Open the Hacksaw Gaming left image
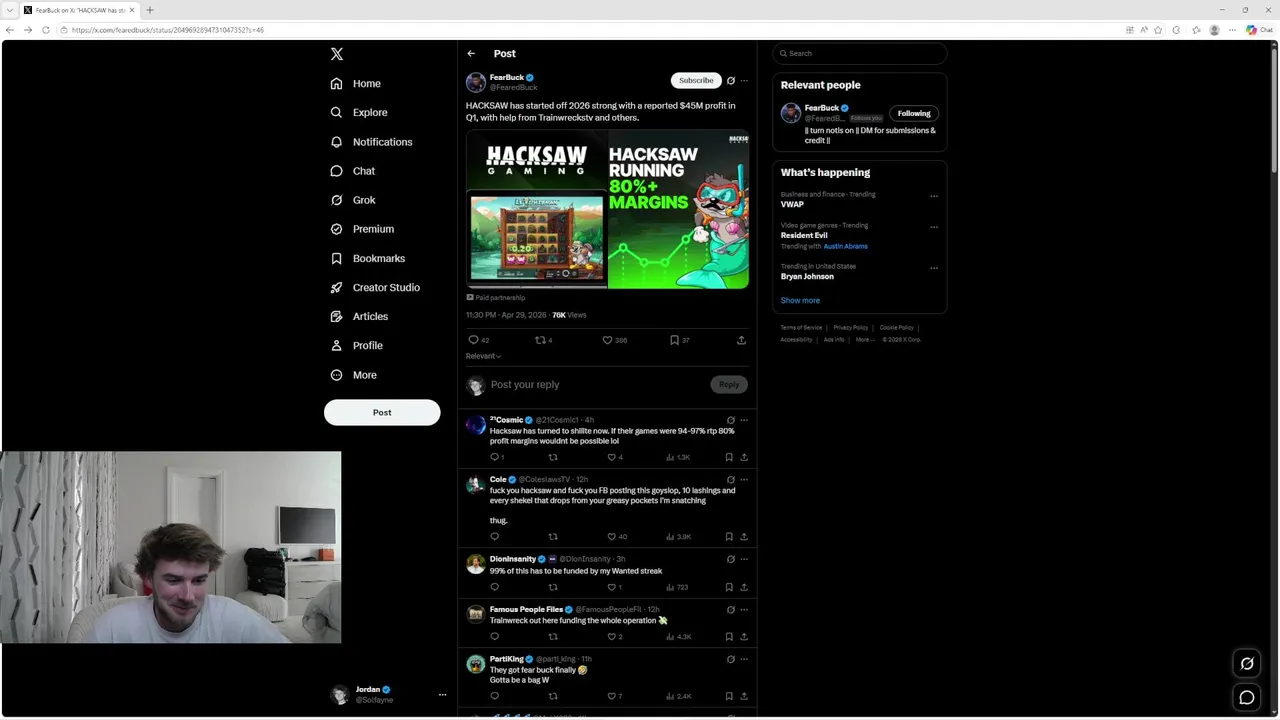1280x720 pixels. pyautogui.click(x=537, y=209)
